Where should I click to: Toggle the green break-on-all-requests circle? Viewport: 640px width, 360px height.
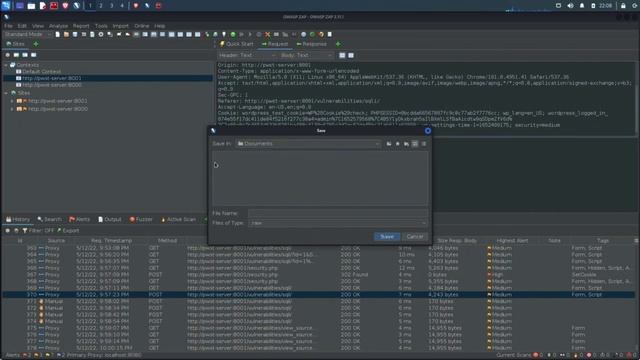[233, 35]
